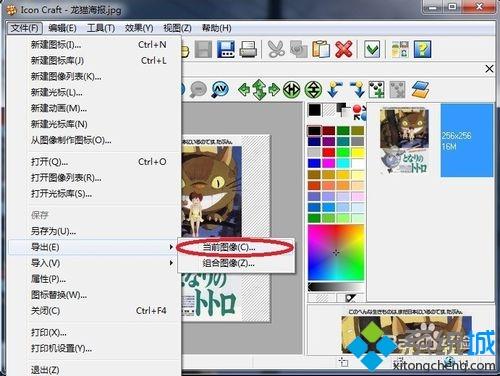Viewport: 500px width, 376px height.
Task: Open the 文件(F) menu
Action: pyautogui.click(x=24, y=28)
